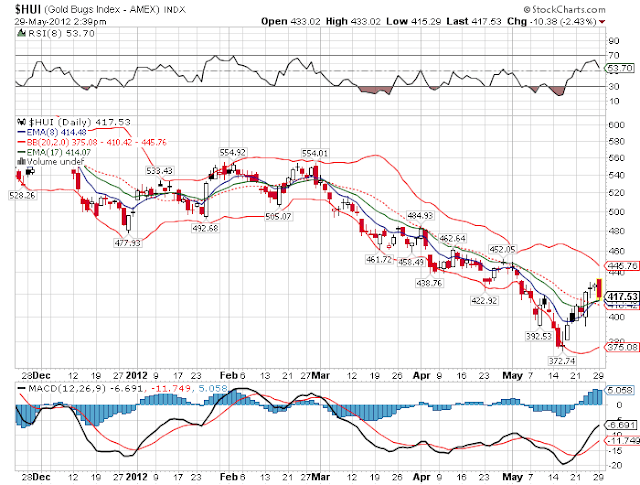Image resolution: width=640 pixels, height=485 pixels.
Task: Click the 462.64 price label
Action: pos(452,238)
